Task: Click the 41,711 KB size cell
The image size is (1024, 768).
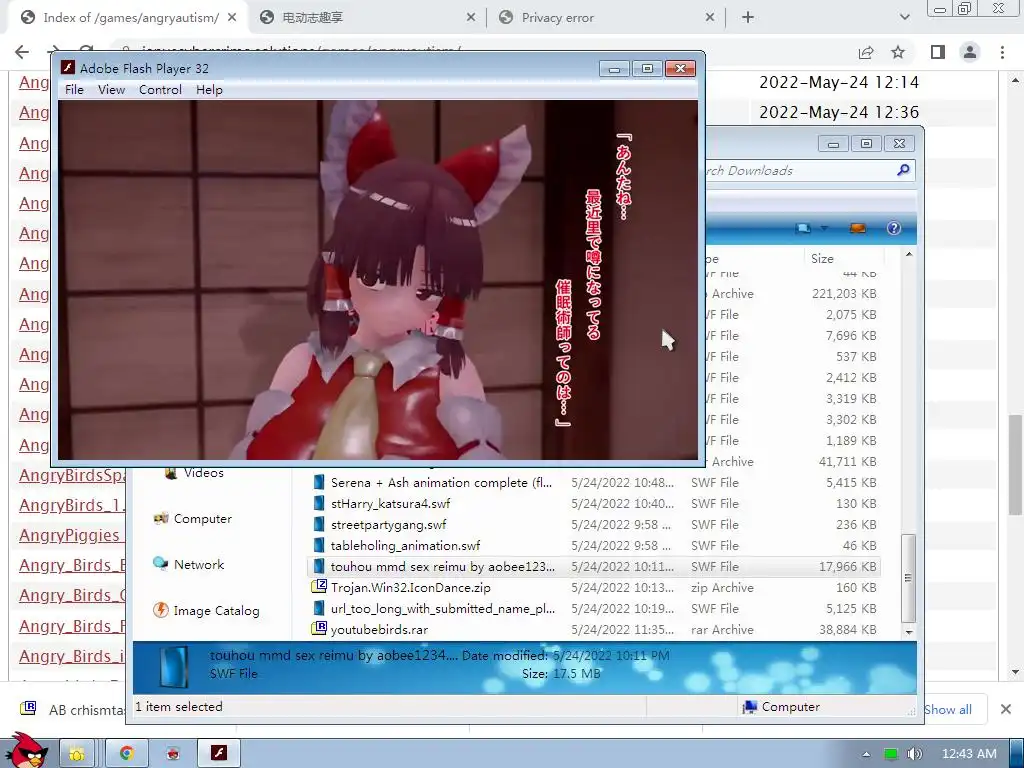Action: [848, 462]
